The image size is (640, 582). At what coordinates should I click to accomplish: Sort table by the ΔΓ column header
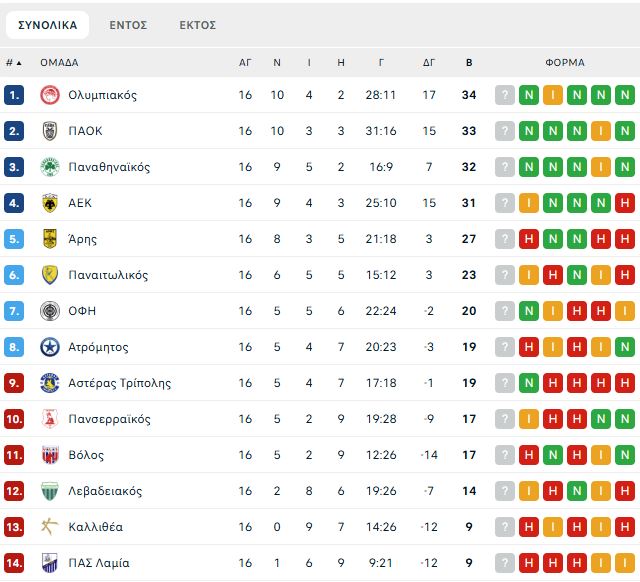pos(429,62)
